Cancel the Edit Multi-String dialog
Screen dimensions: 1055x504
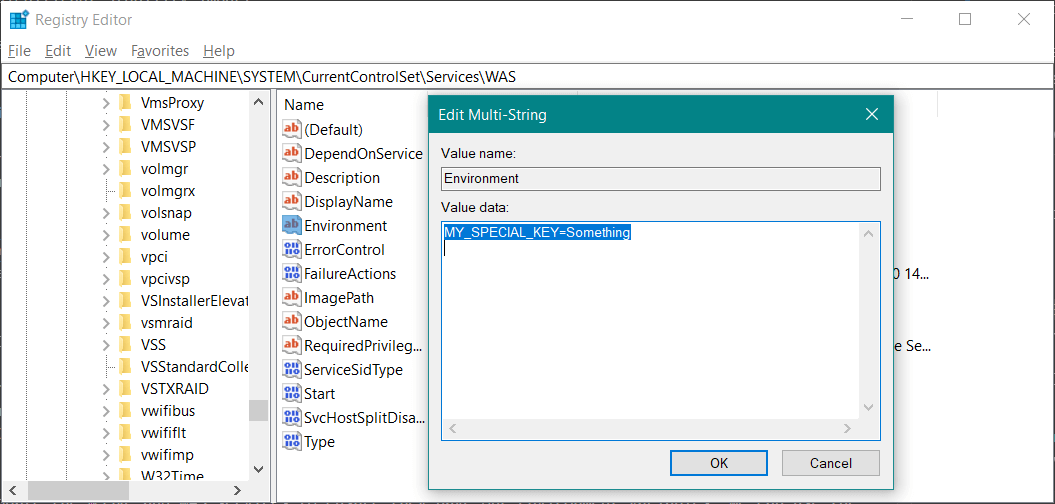pyautogui.click(x=830, y=463)
